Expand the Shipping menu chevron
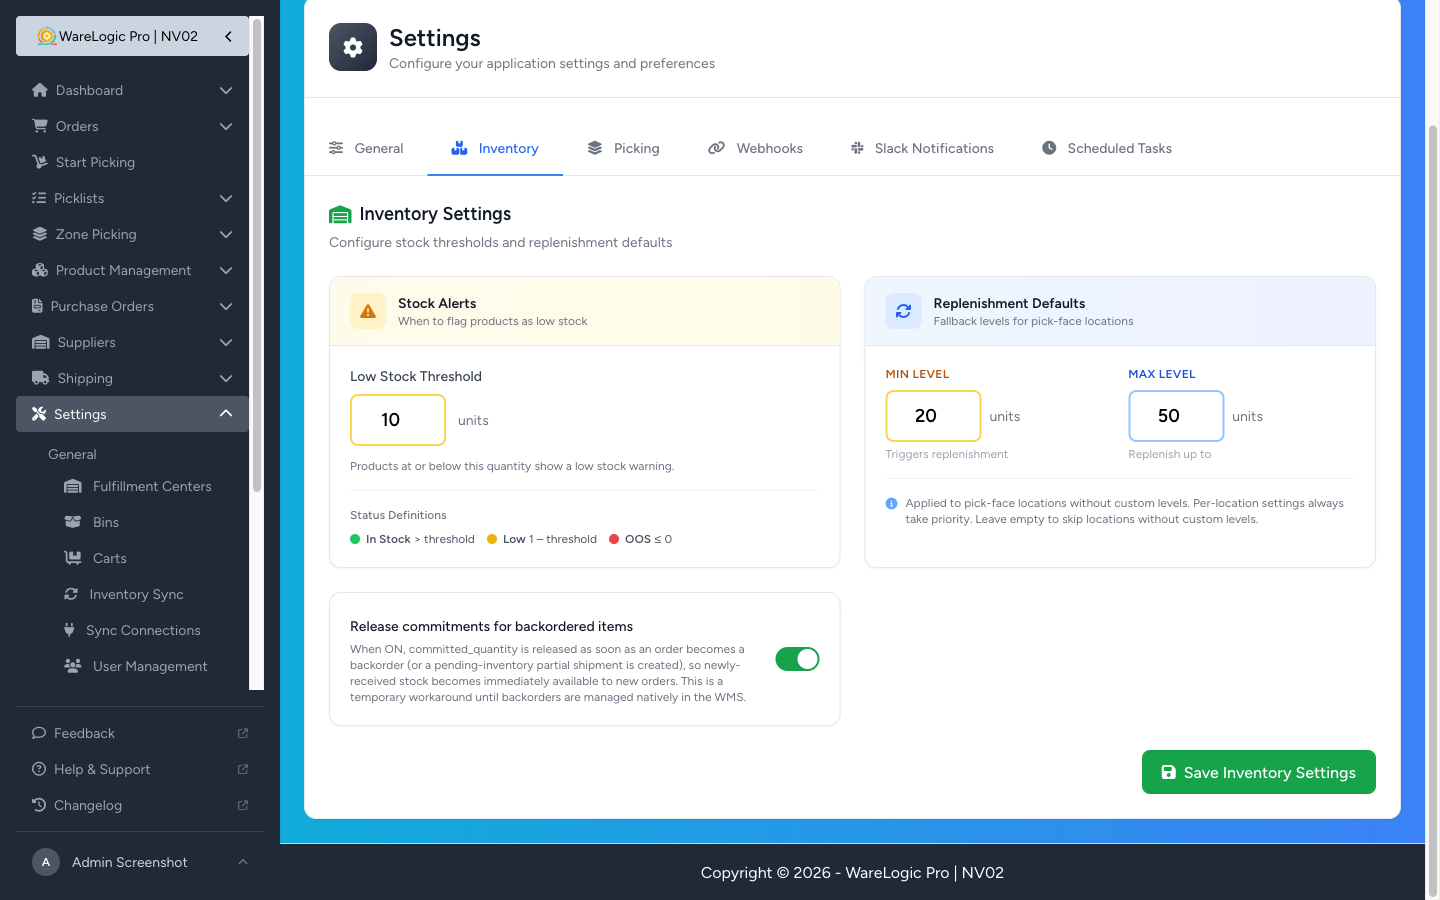Image resolution: width=1440 pixels, height=900 pixels. coord(226,378)
